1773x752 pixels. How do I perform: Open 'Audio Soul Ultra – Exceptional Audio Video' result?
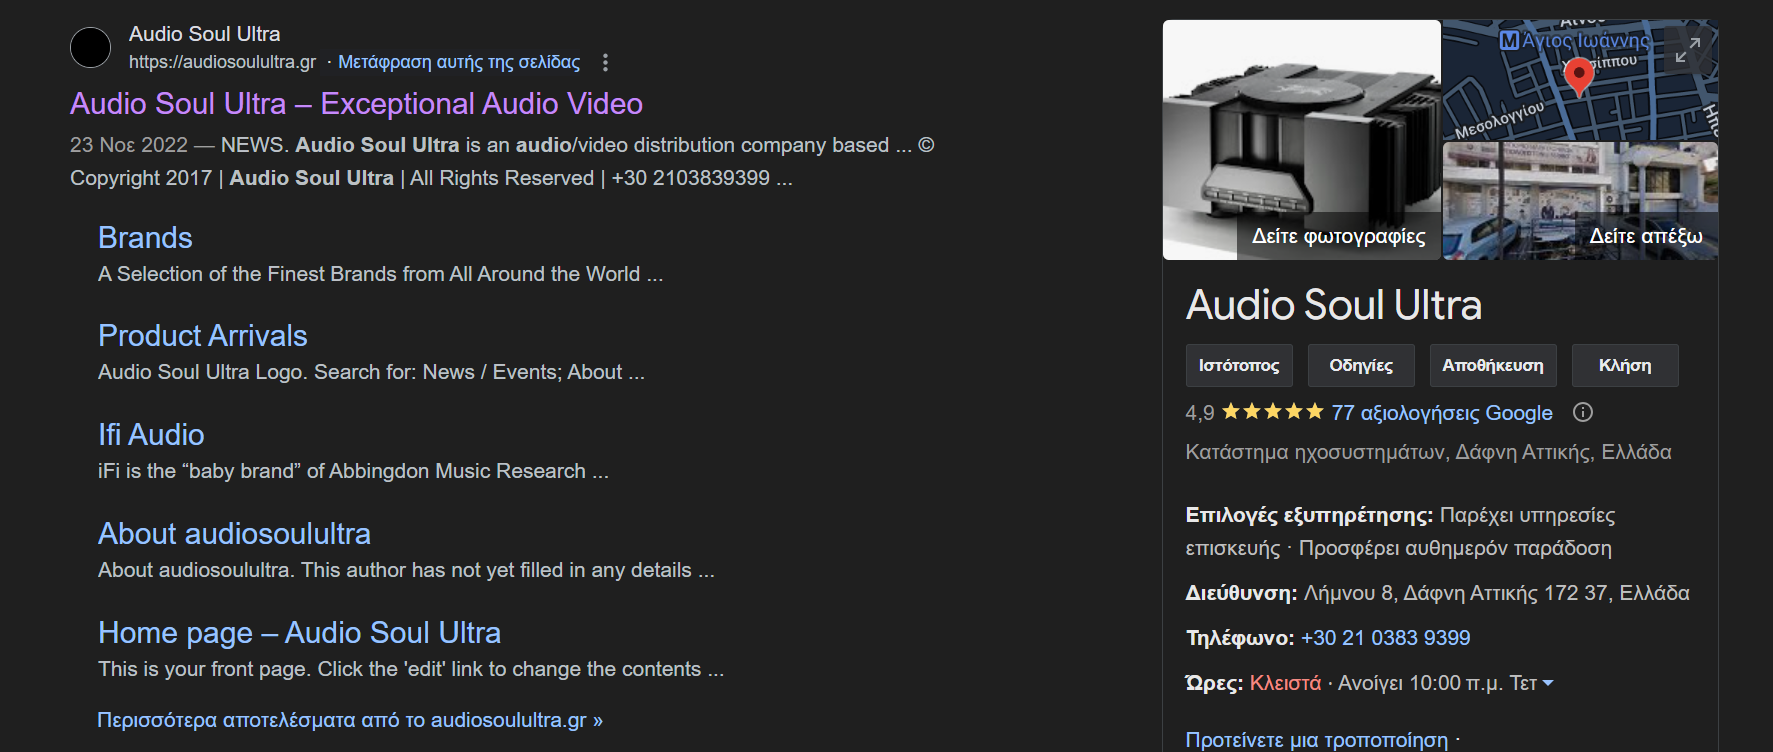(x=356, y=104)
